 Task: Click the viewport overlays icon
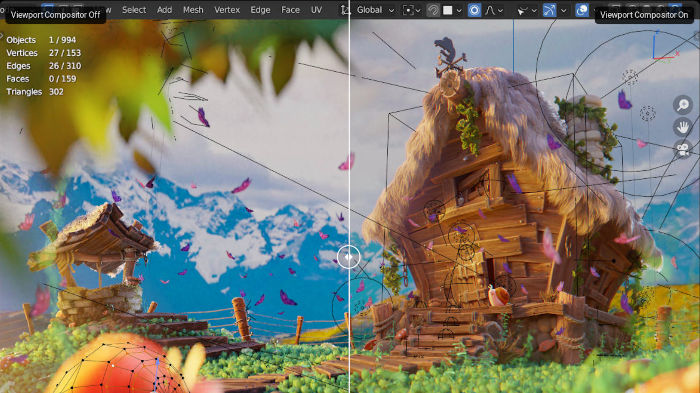[582, 10]
